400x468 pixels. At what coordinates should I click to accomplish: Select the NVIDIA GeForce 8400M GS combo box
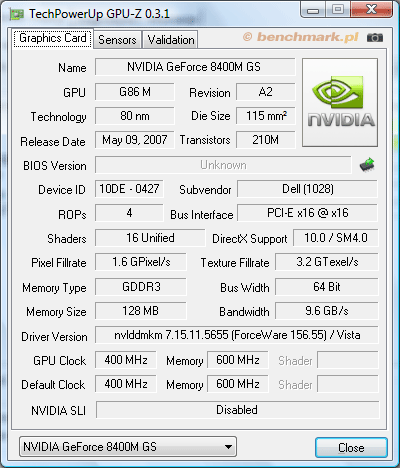(128, 447)
